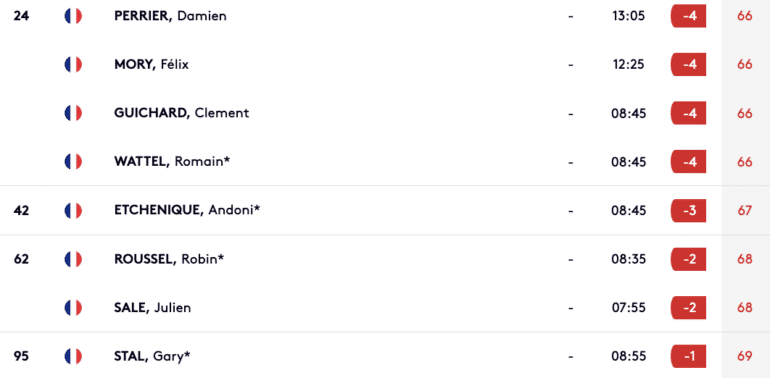Viewport: 770px width, 378px height.
Task: Click ETCHENIQUE, Andoni* name
Action: [x=187, y=211]
